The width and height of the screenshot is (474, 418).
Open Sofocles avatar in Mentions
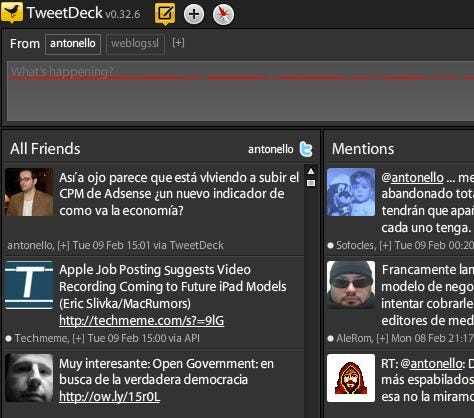(x=351, y=192)
